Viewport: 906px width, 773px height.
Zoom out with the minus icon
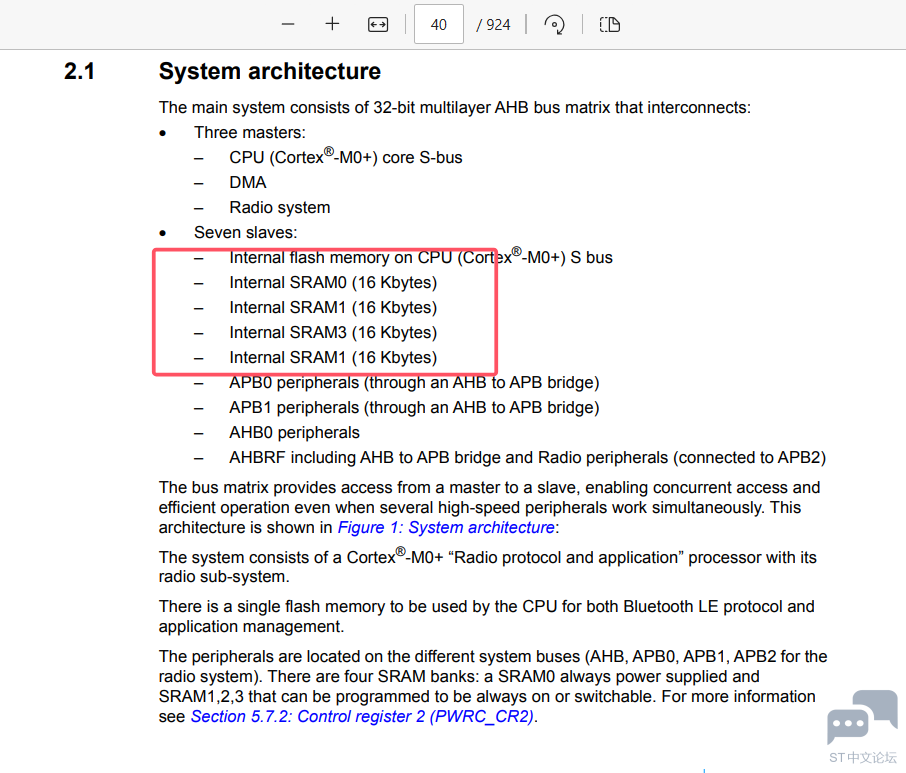click(288, 24)
